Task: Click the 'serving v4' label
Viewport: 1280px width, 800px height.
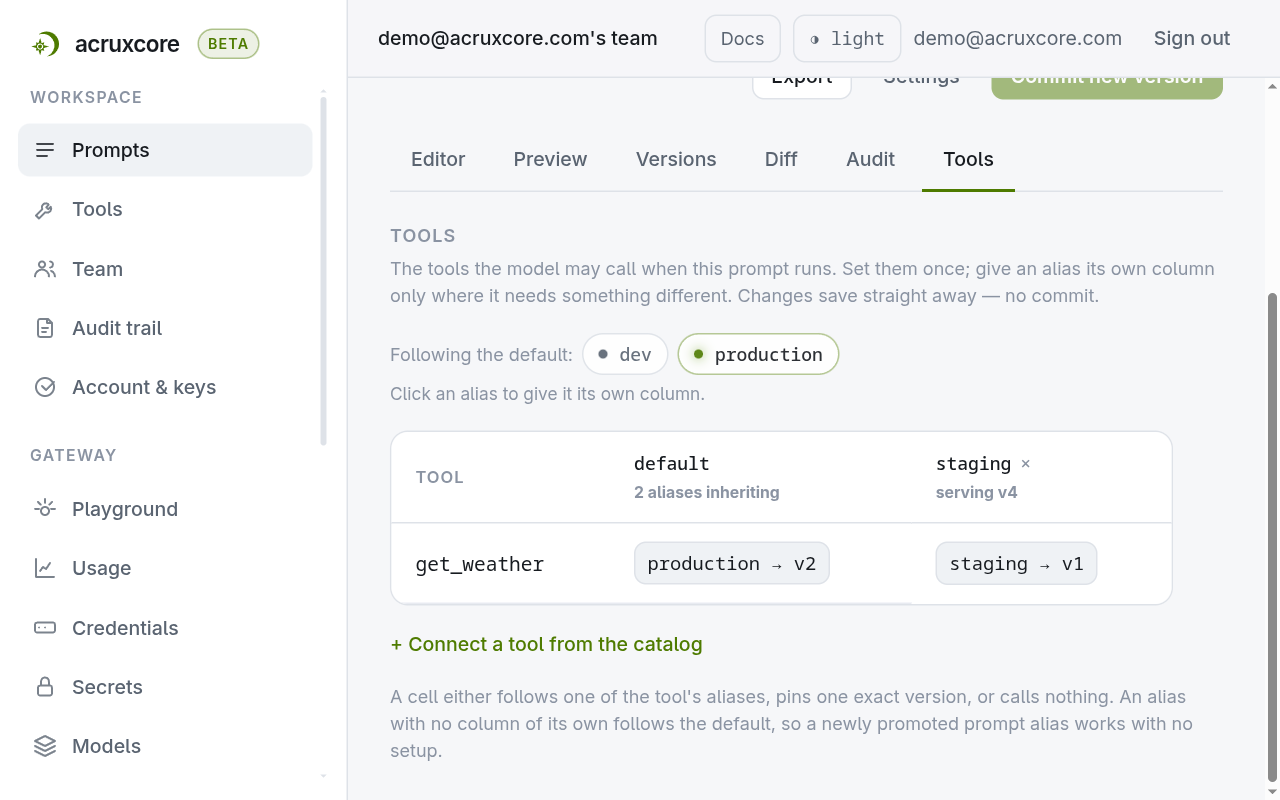Action: coord(976,492)
